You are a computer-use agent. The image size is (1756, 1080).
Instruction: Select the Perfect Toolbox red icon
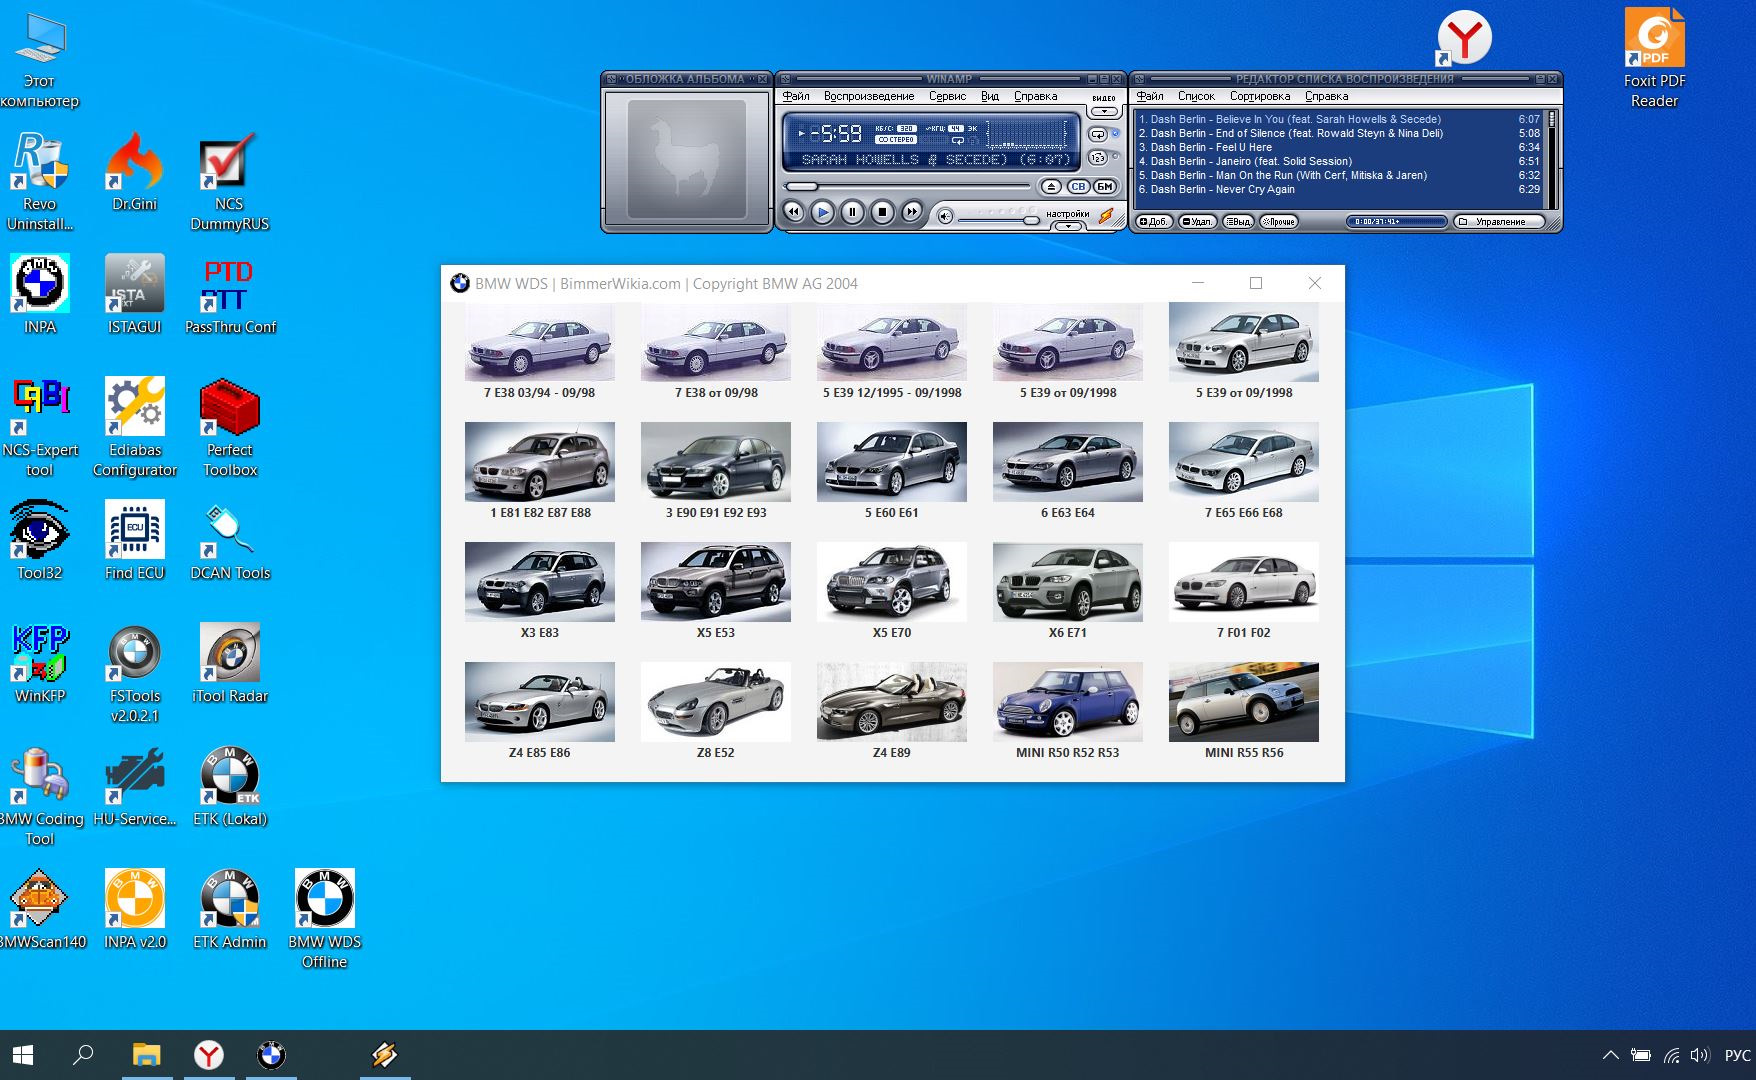(x=230, y=427)
